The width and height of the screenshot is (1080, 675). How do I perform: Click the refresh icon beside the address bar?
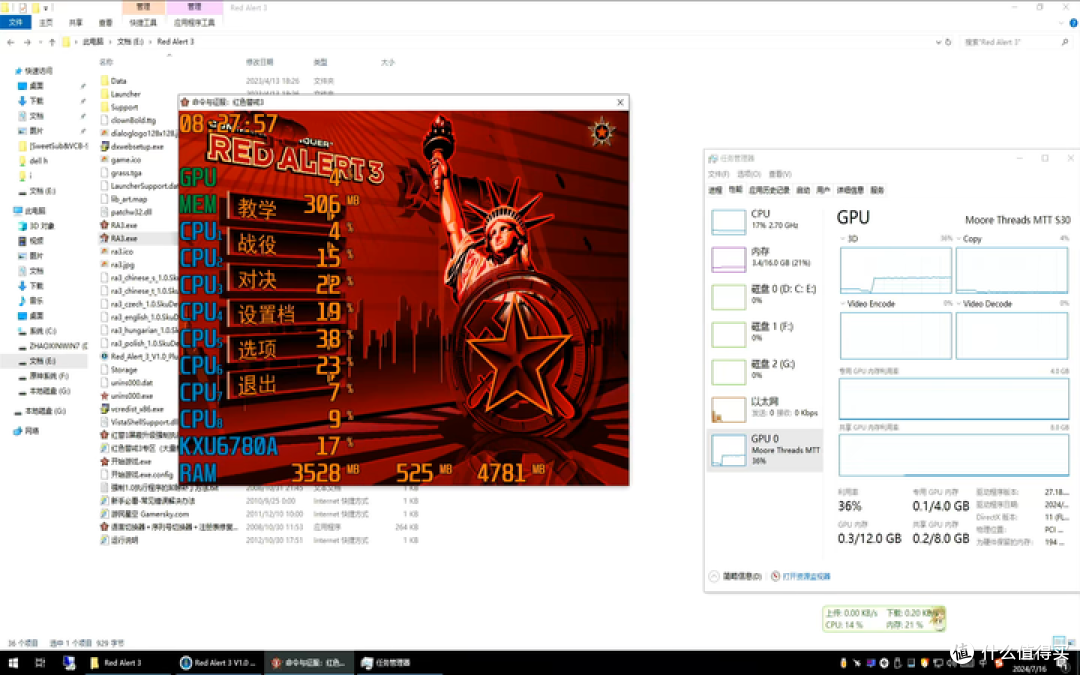948,42
